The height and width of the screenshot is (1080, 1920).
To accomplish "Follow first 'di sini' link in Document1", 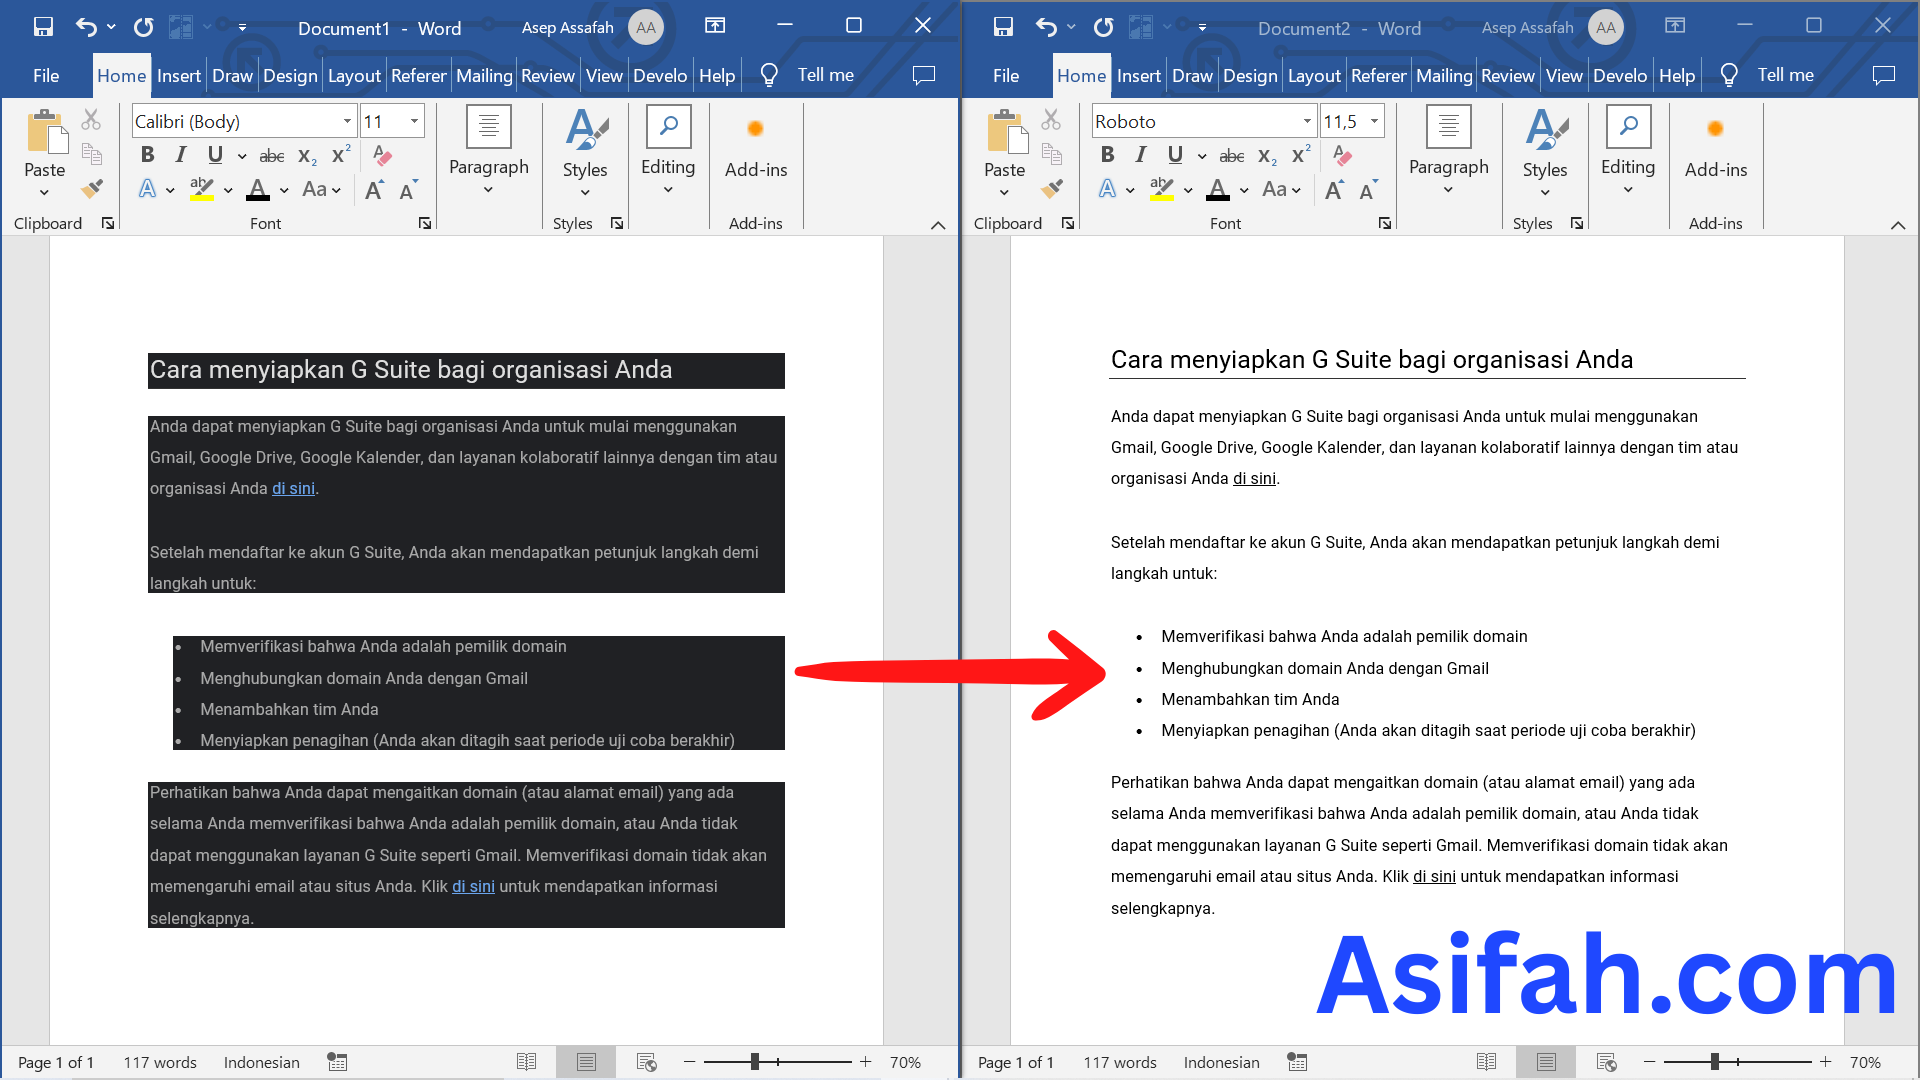I will [293, 488].
